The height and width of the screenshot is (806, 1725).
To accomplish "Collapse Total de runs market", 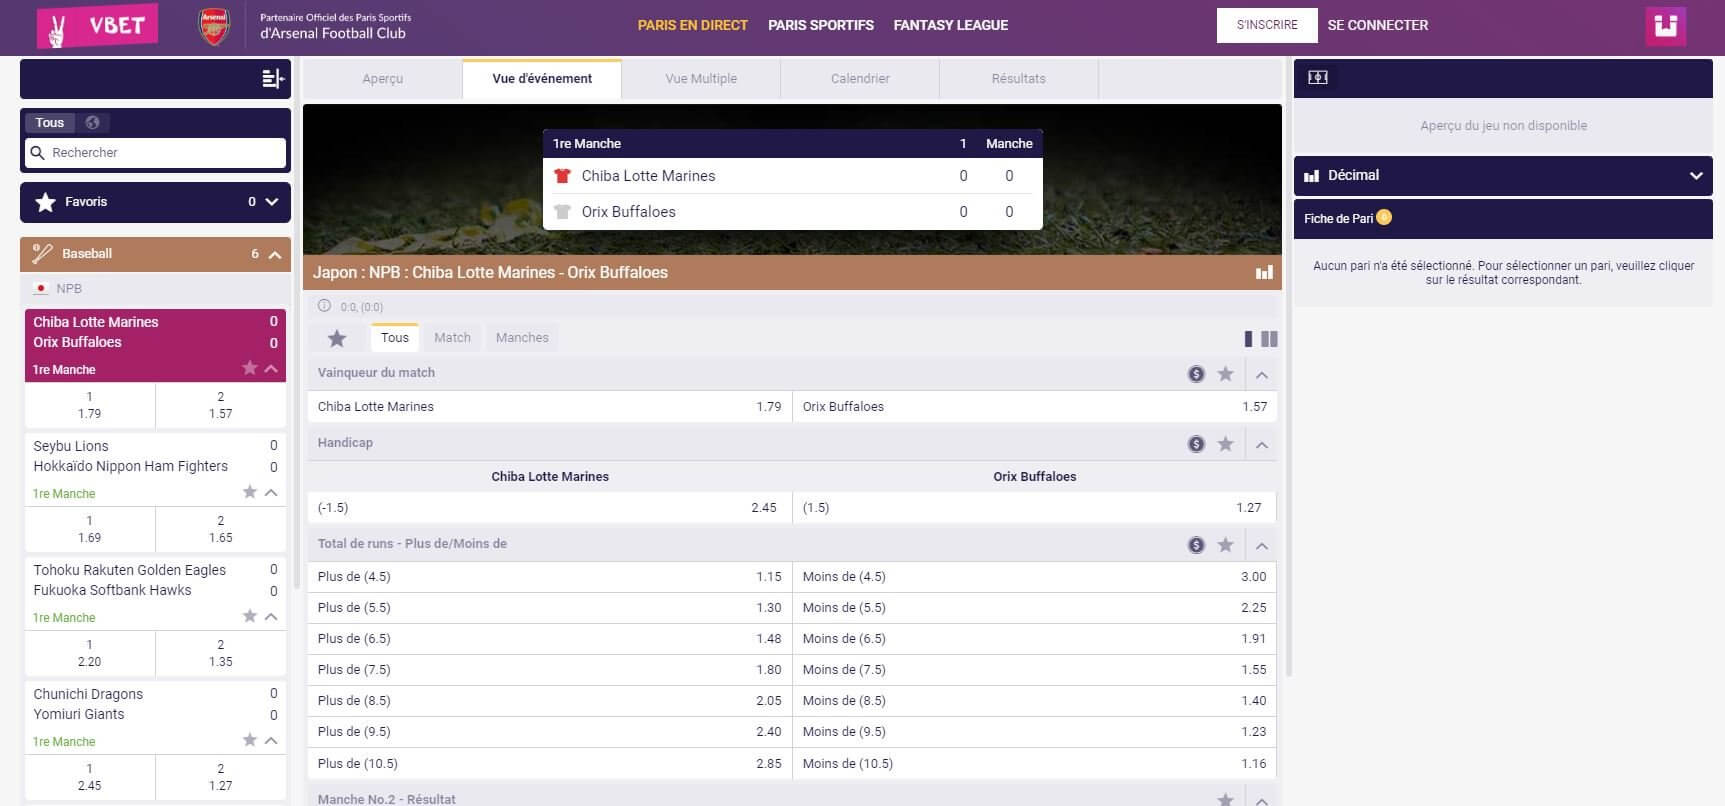I will click(x=1262, y=546).
